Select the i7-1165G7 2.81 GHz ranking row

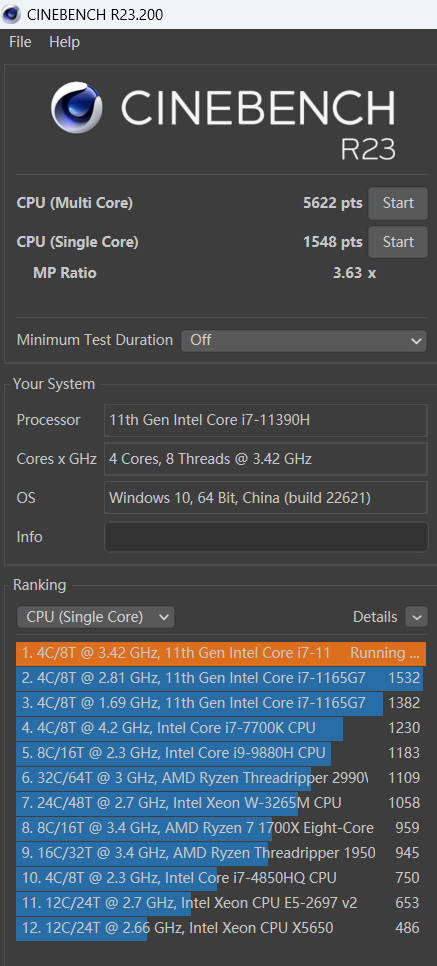point(221,678)
